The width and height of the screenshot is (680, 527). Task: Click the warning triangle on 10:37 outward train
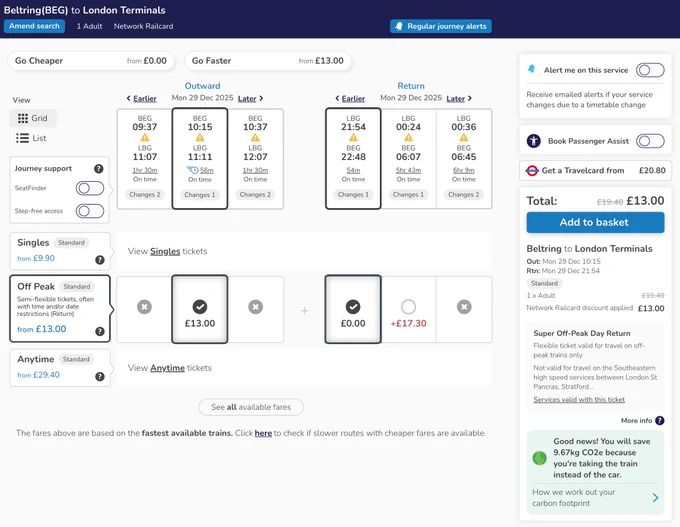255,137
